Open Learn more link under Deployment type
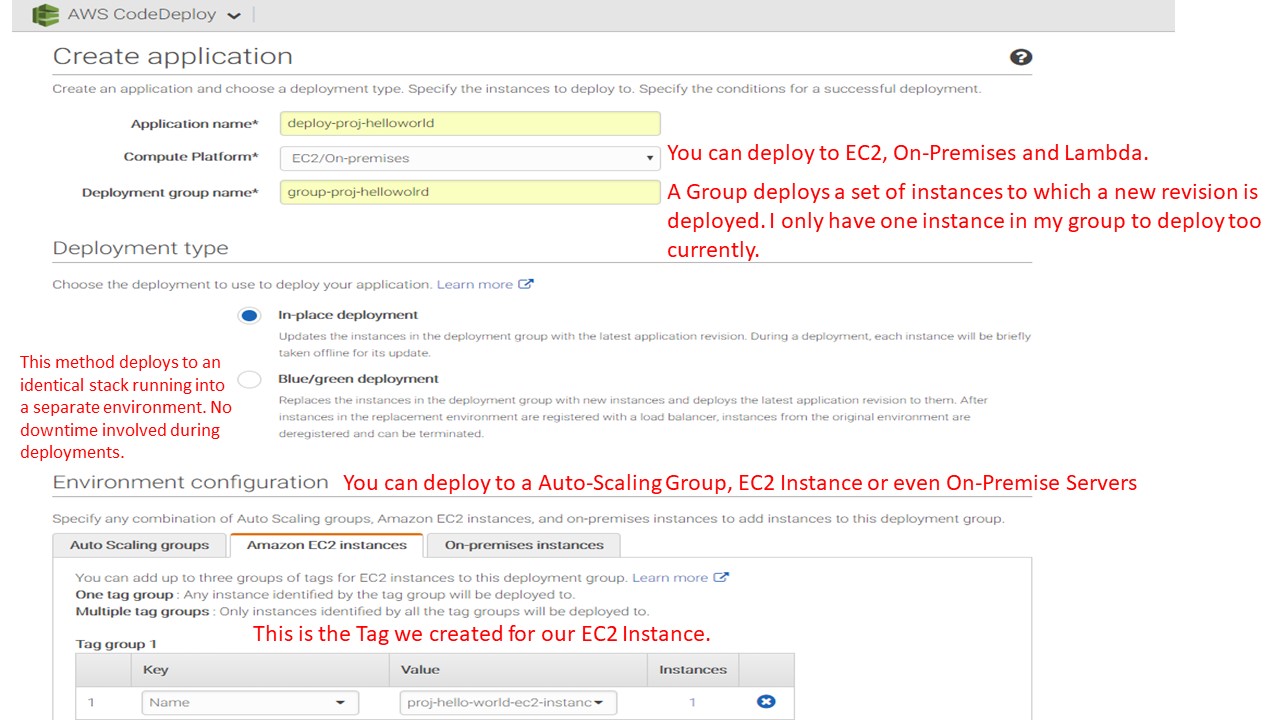The height and width of the screenshot is (720, 1280). [474, 284]
